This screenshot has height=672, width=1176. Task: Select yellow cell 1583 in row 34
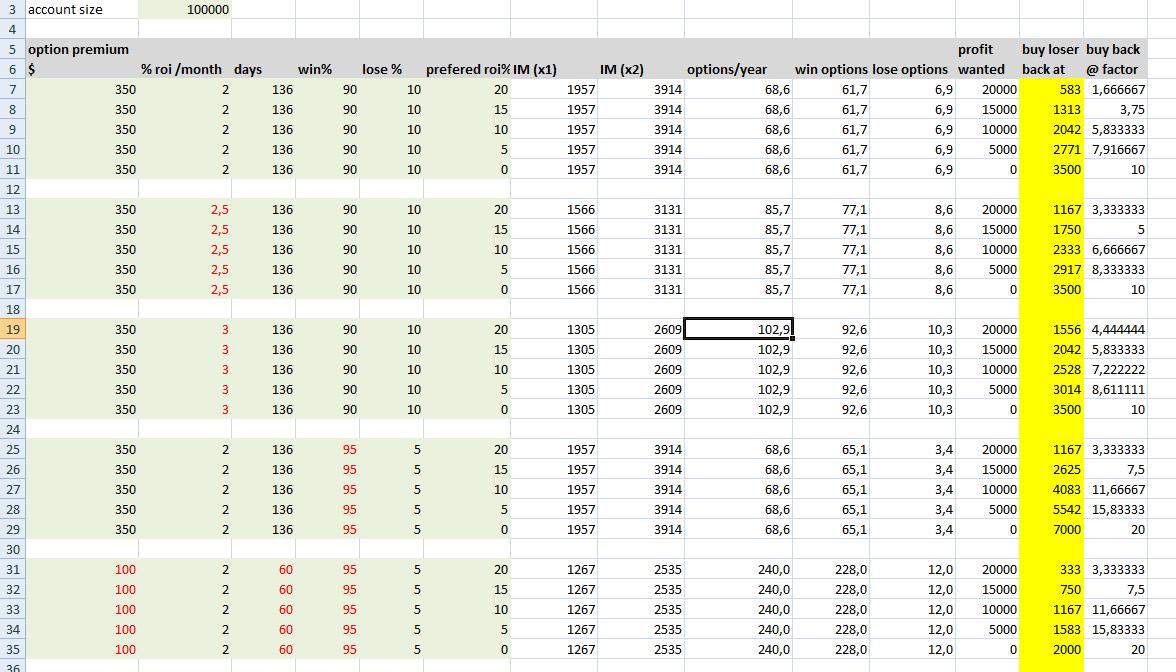[1052, 629]
